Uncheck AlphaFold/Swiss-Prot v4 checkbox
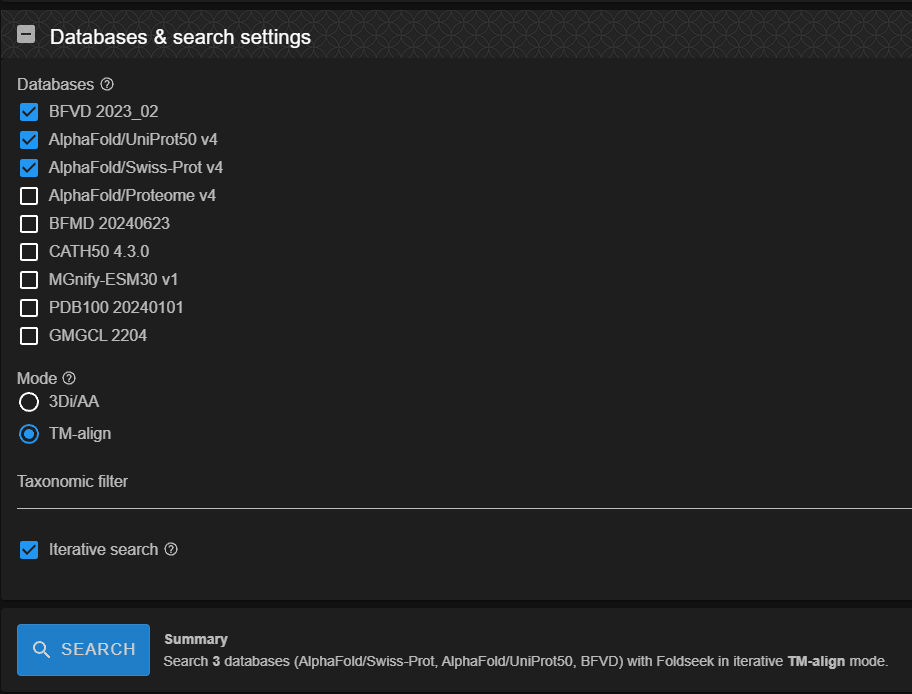This screenshot has height=694, width=912. point(29,168)
